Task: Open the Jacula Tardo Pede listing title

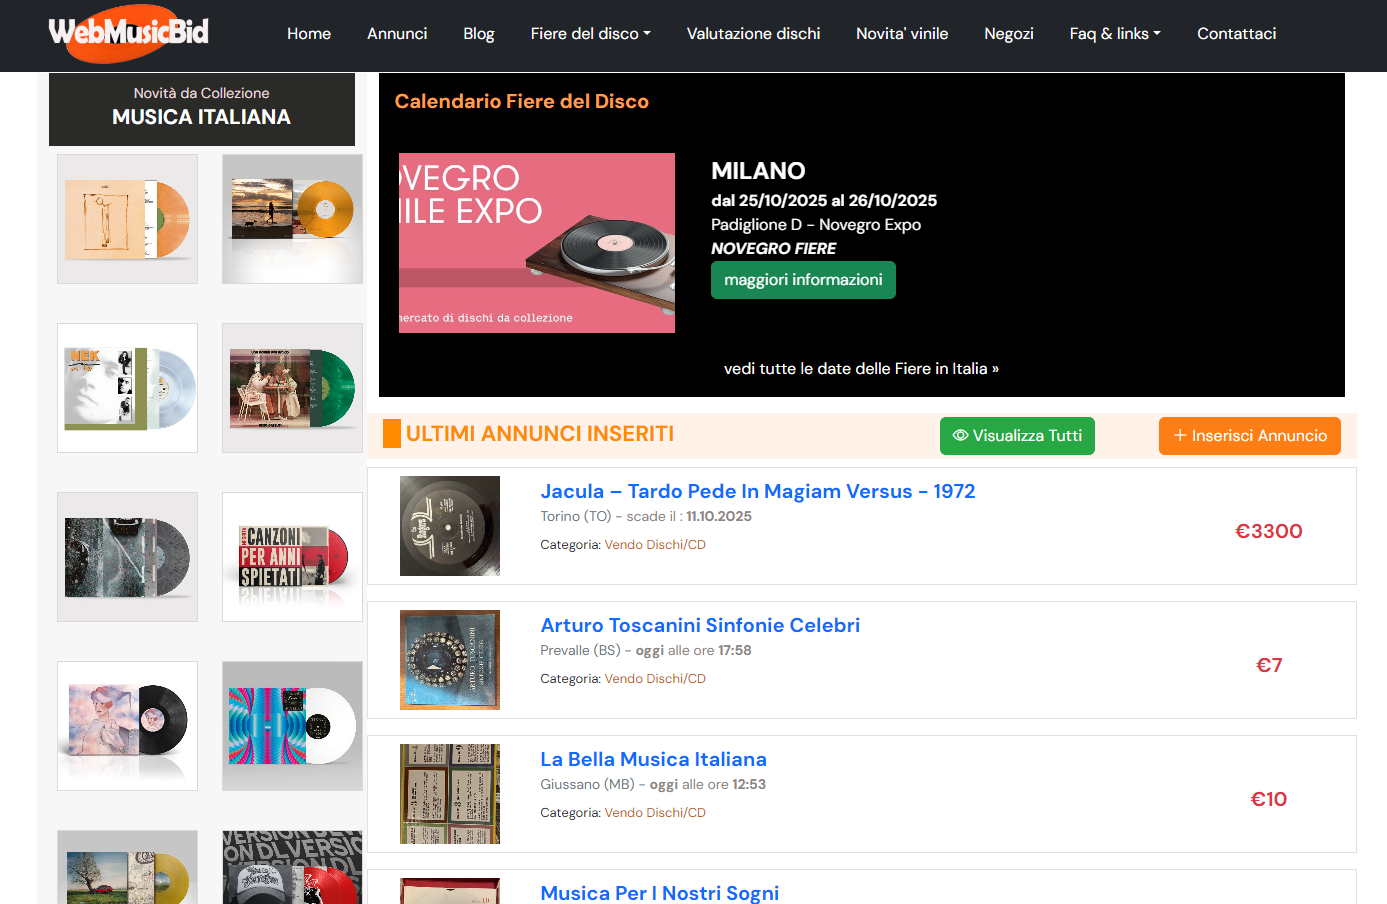Action: [x=757, y=491]
